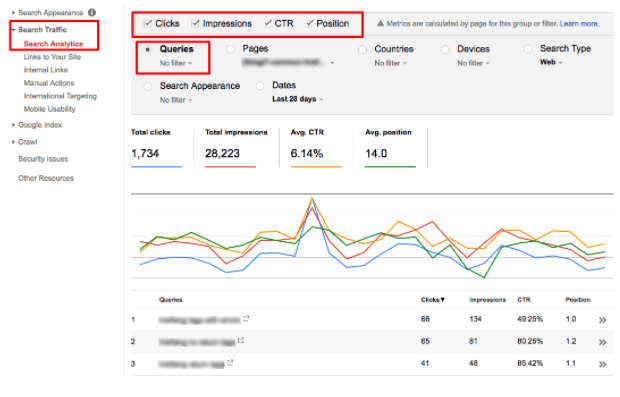The image size is (620, 397).
Task: Open third query row's external link icon
Action: point(230,362)
